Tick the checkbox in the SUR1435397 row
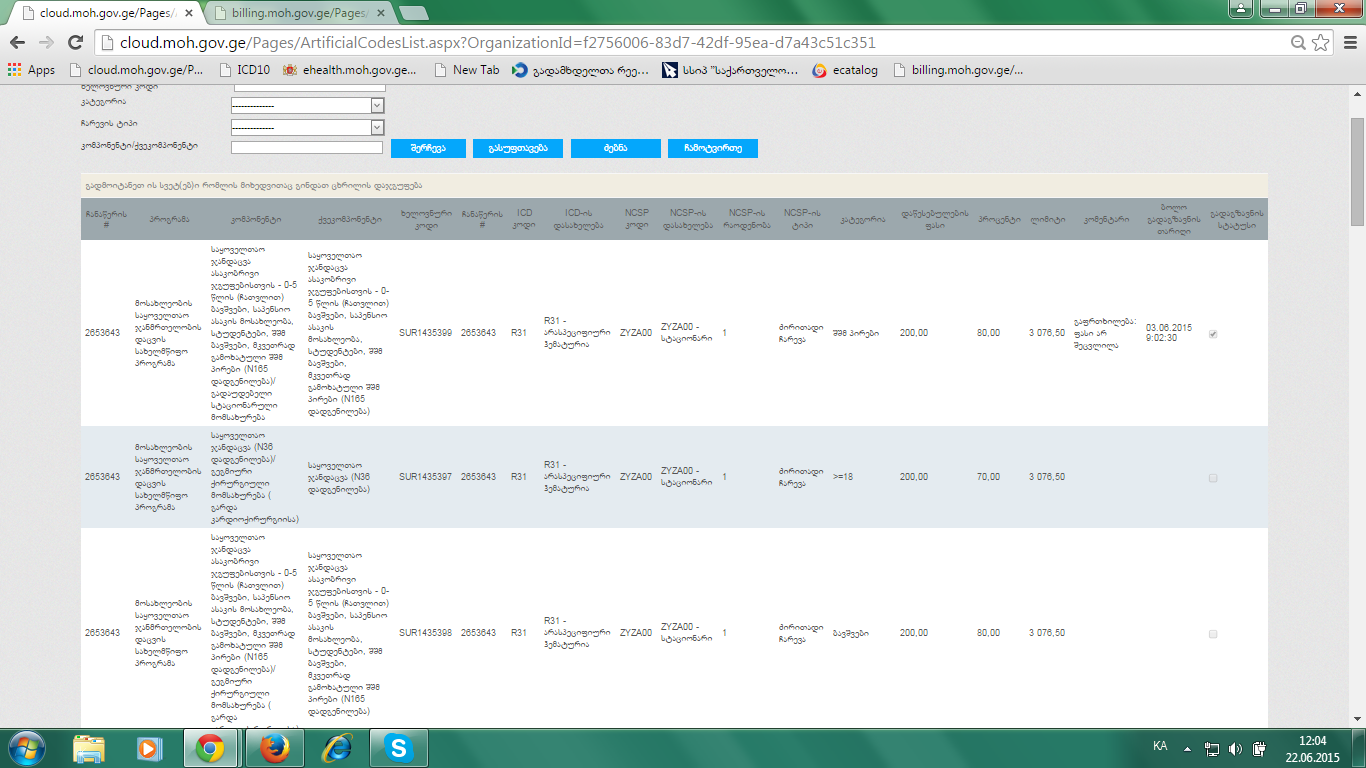This screenshot has height=768, width=1366. (x=1213, y=479)
